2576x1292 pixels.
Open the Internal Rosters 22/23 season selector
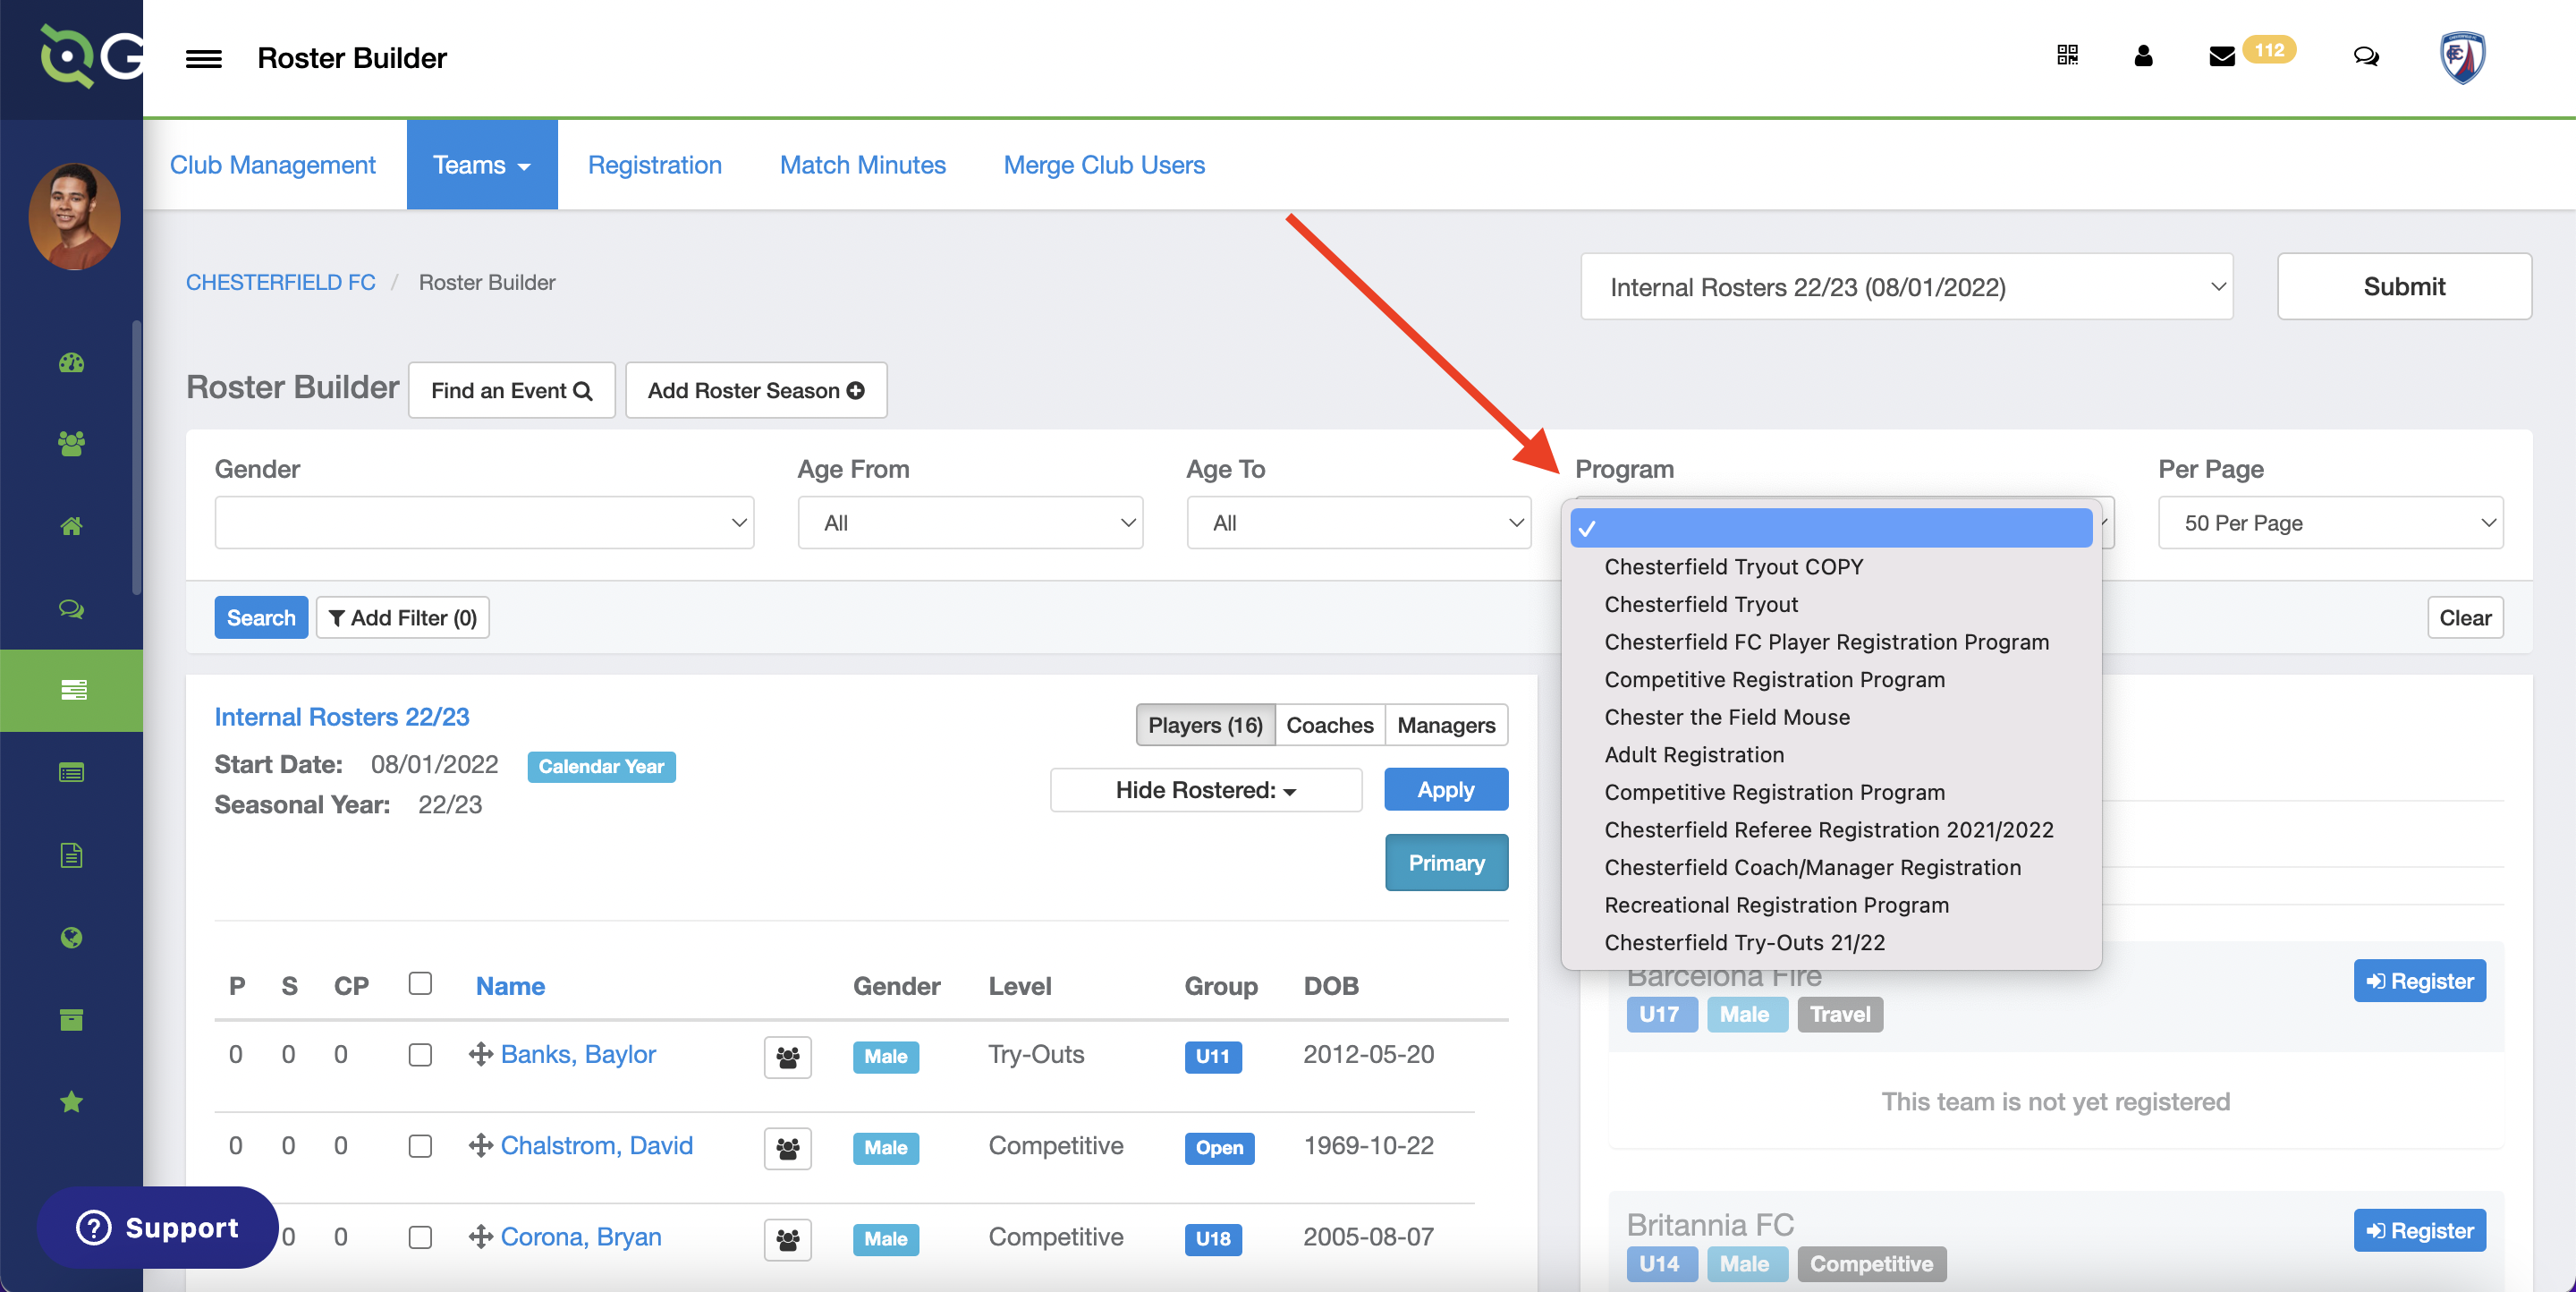tap(1905, 287)
